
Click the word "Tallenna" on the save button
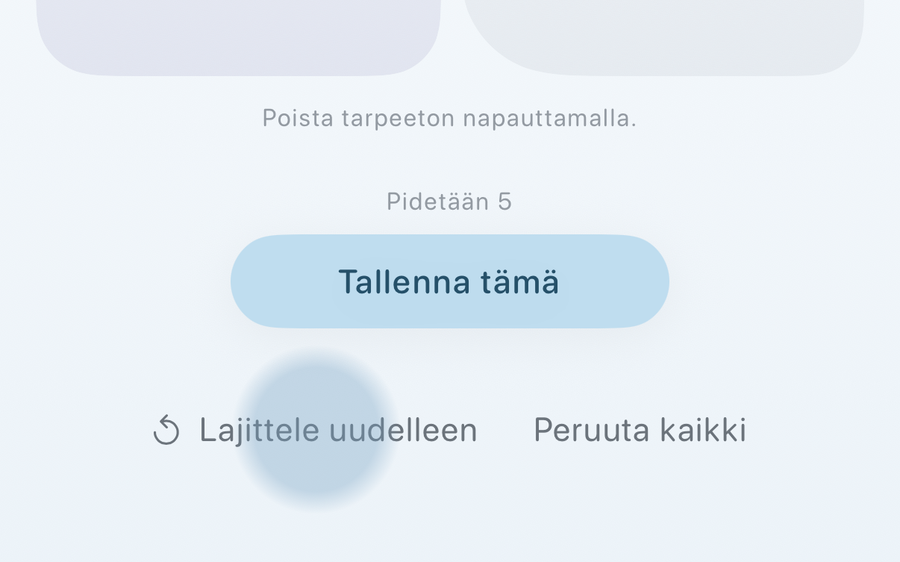(x=405, y=282)
